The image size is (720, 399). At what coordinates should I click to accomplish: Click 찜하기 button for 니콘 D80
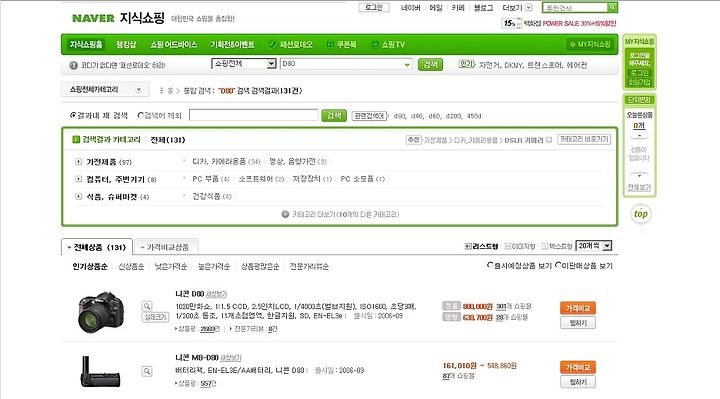point(578,323)
